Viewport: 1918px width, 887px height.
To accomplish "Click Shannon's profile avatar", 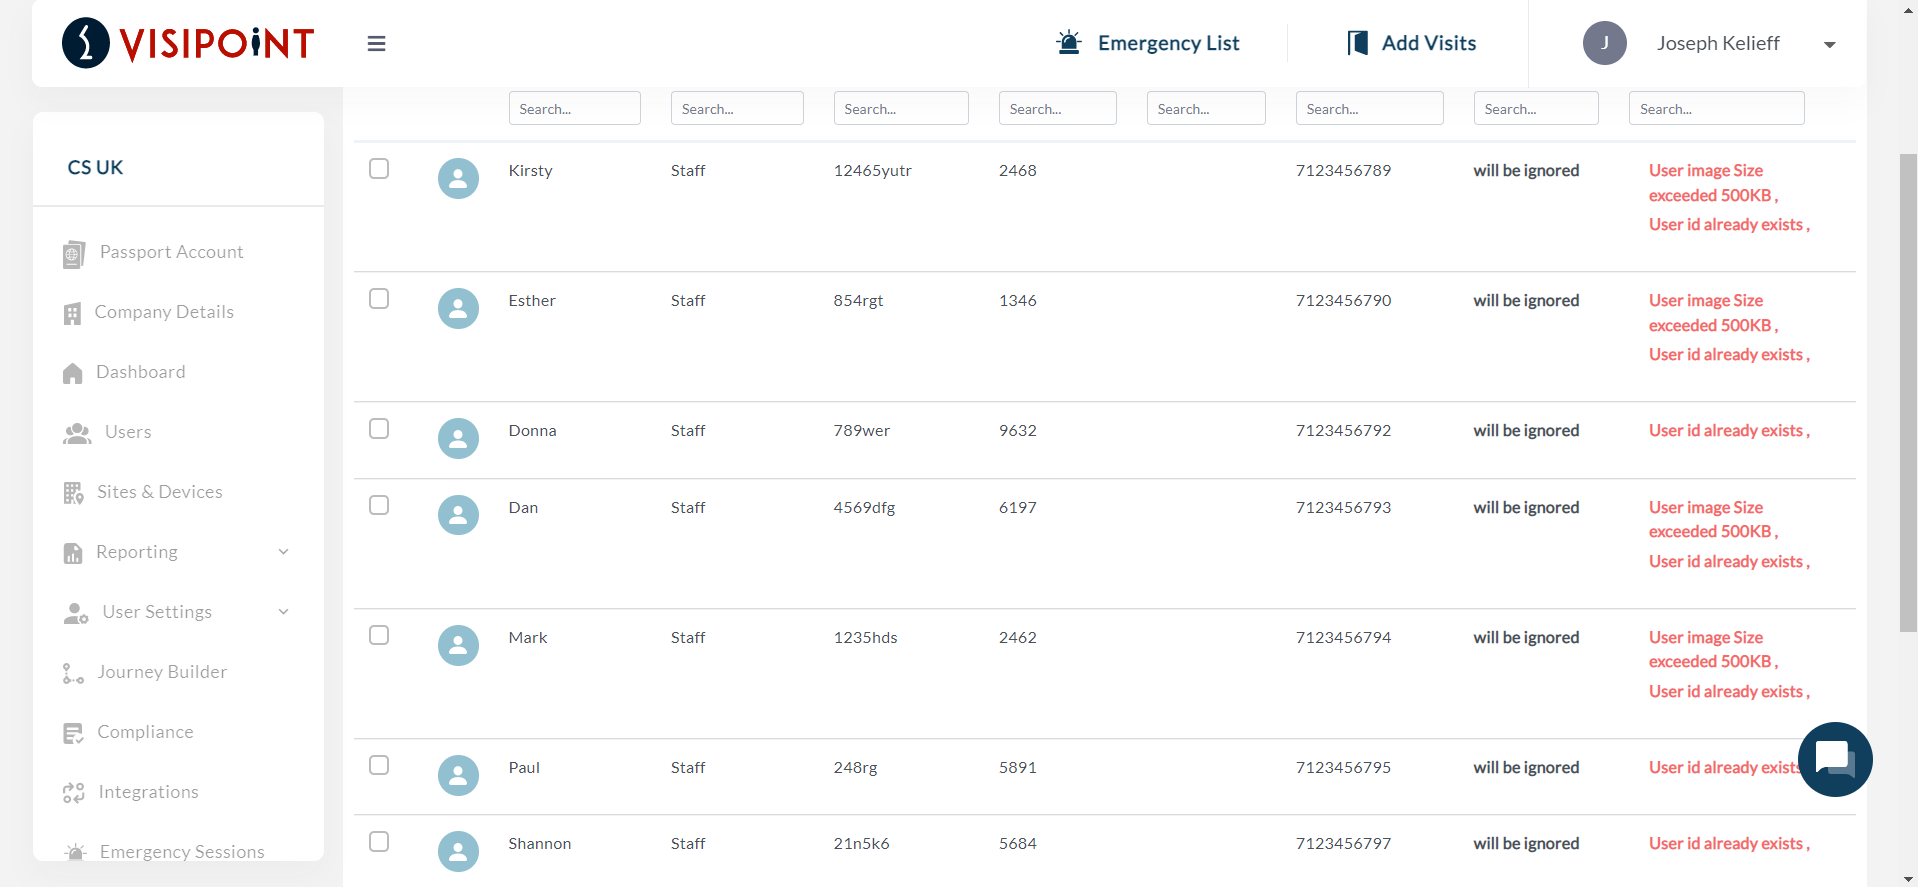I will tap(458, 851).
